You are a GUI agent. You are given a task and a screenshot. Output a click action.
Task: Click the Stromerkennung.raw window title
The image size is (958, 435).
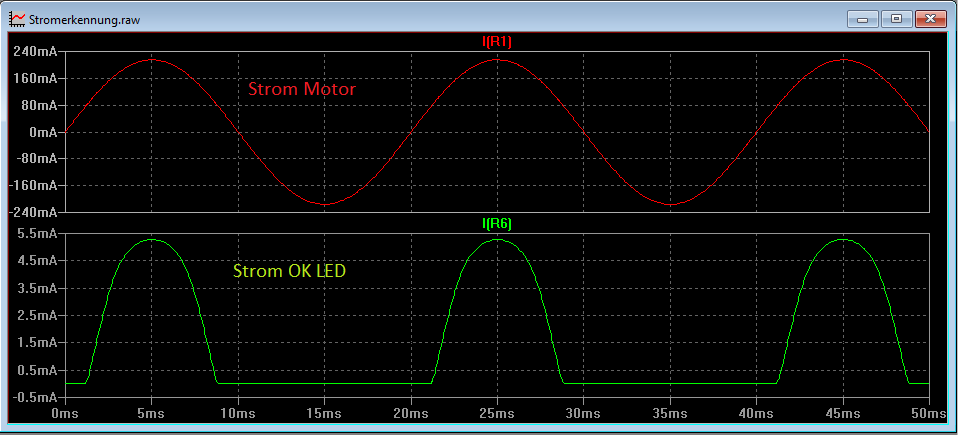(x=84, y=19)
